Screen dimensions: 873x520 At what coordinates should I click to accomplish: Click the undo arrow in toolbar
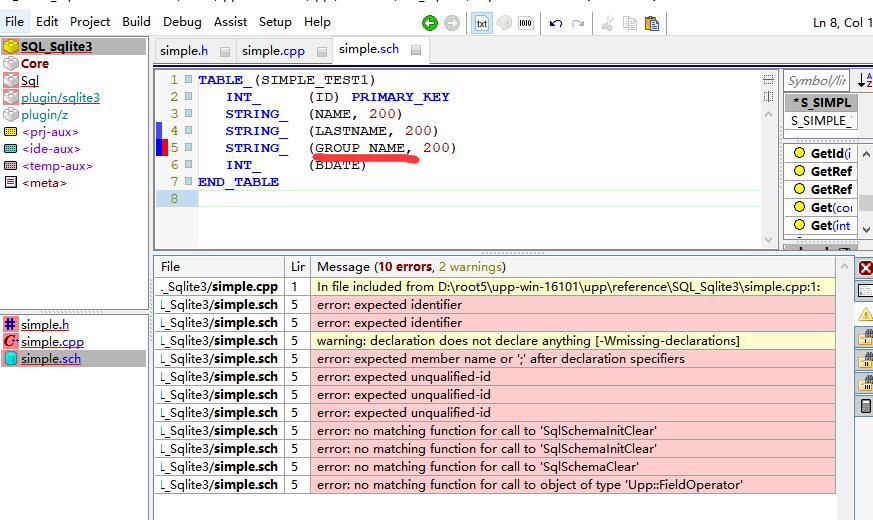click(x=556, y=23)
